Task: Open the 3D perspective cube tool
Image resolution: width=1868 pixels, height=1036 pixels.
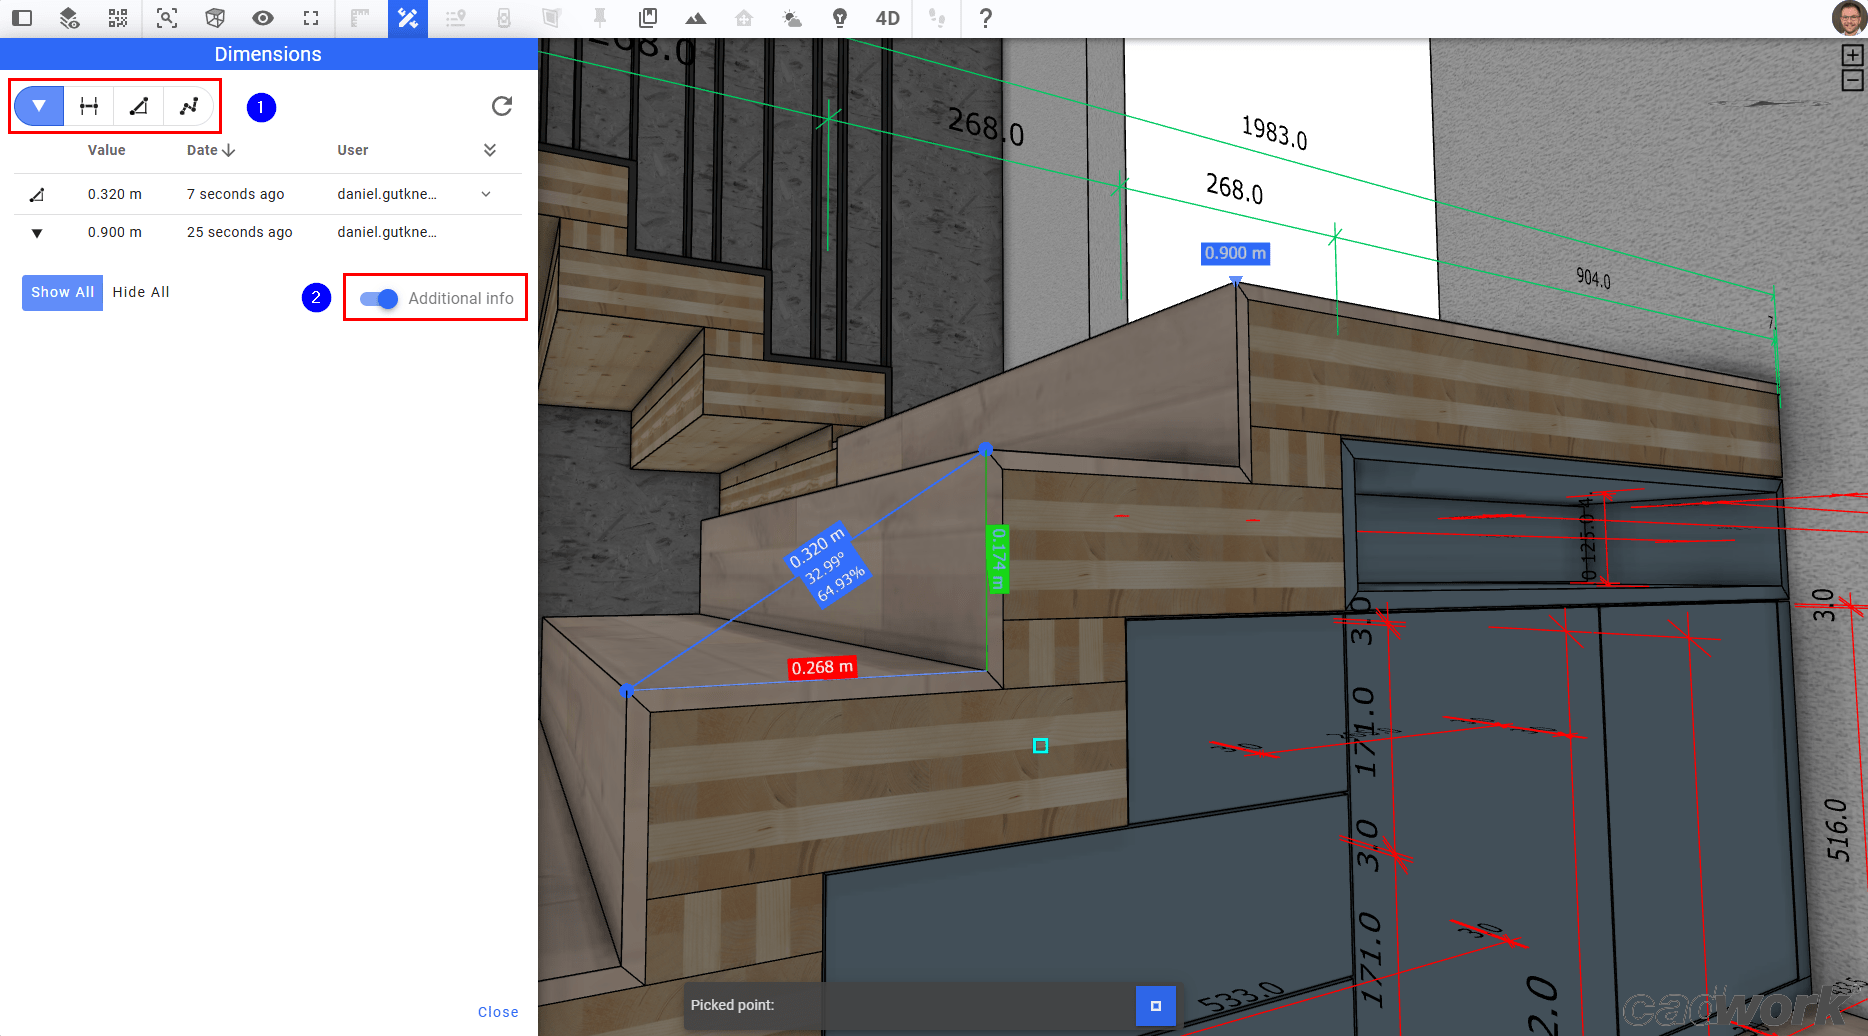Action: click(x=214, y=18)
